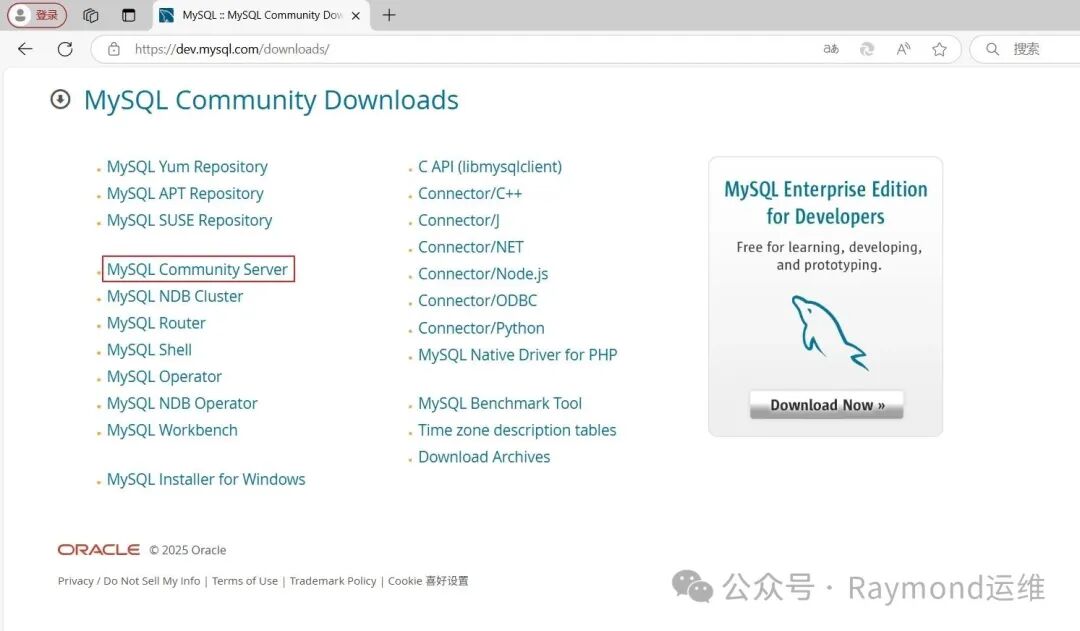Click the address bar URL
Image resolution: width=1080 pixels, height=631 pixels.
coord(232,49)
